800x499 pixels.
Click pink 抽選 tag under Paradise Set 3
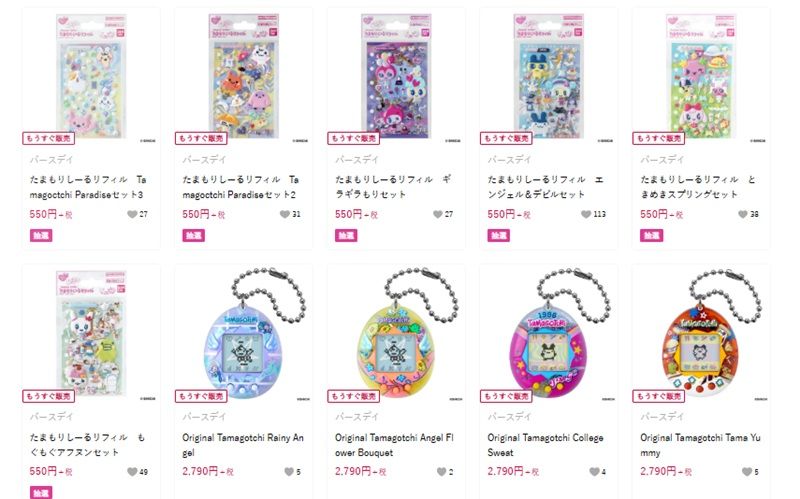tap(41, 235)
